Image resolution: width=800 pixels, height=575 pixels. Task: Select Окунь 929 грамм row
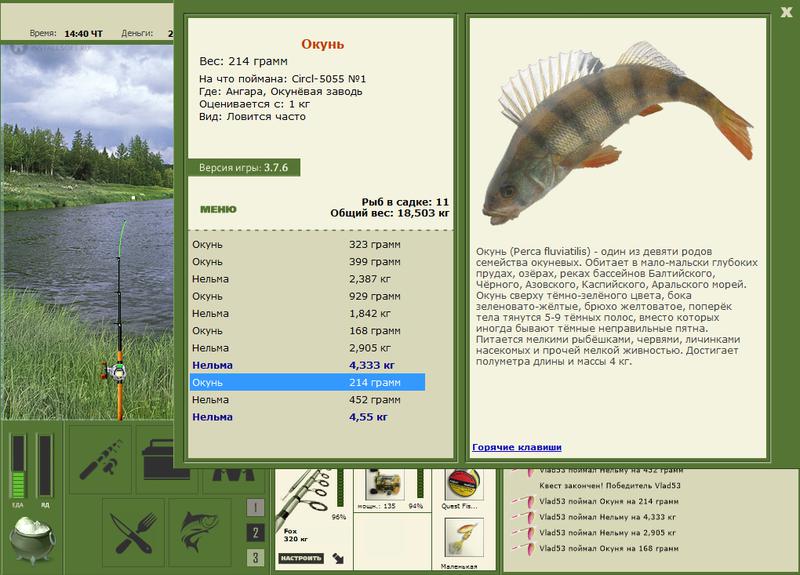(x=307, y=296)
